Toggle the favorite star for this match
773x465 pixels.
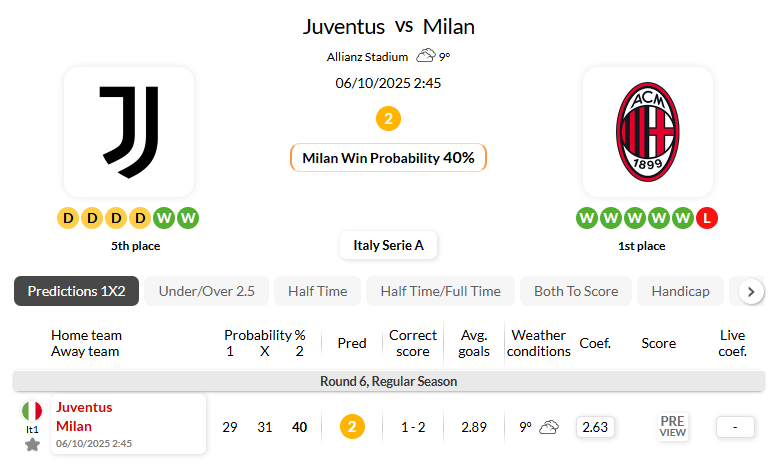pyautogui.click(x=32, y=444)
